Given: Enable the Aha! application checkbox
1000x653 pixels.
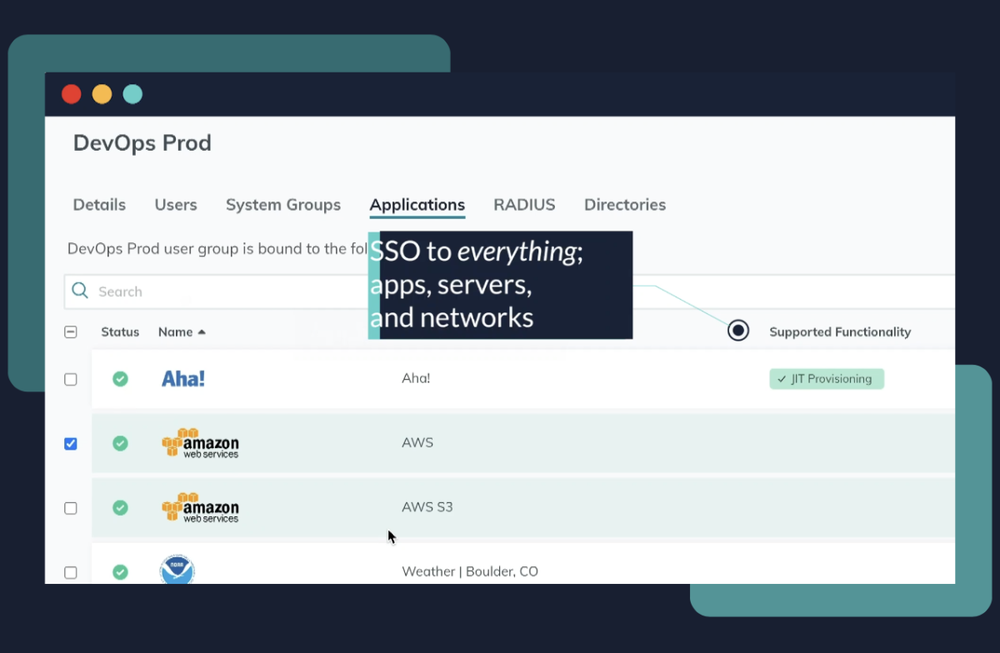Looking at the screenshot, I should [x=71, y=380].
